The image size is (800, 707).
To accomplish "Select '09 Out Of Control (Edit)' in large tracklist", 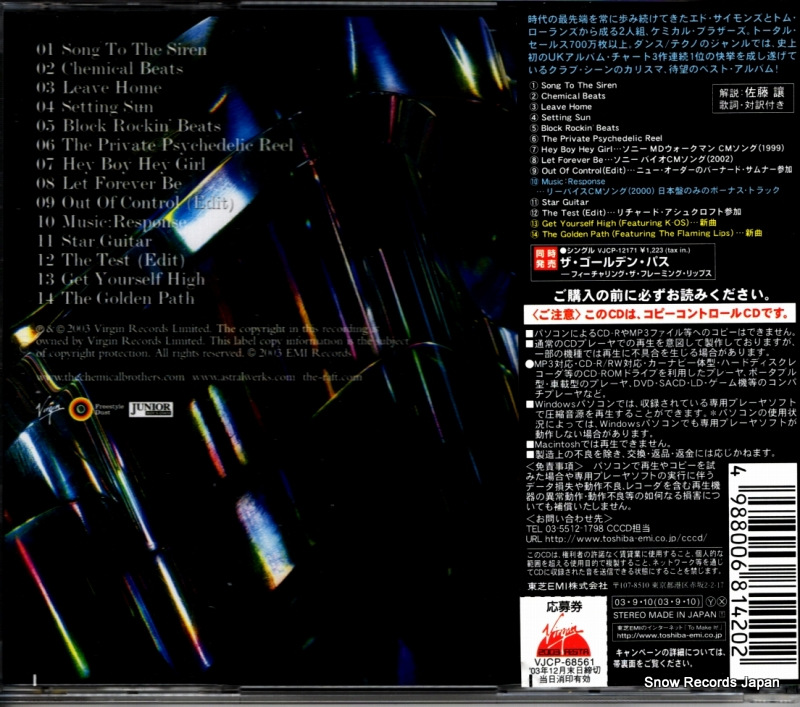I will 135,203.
